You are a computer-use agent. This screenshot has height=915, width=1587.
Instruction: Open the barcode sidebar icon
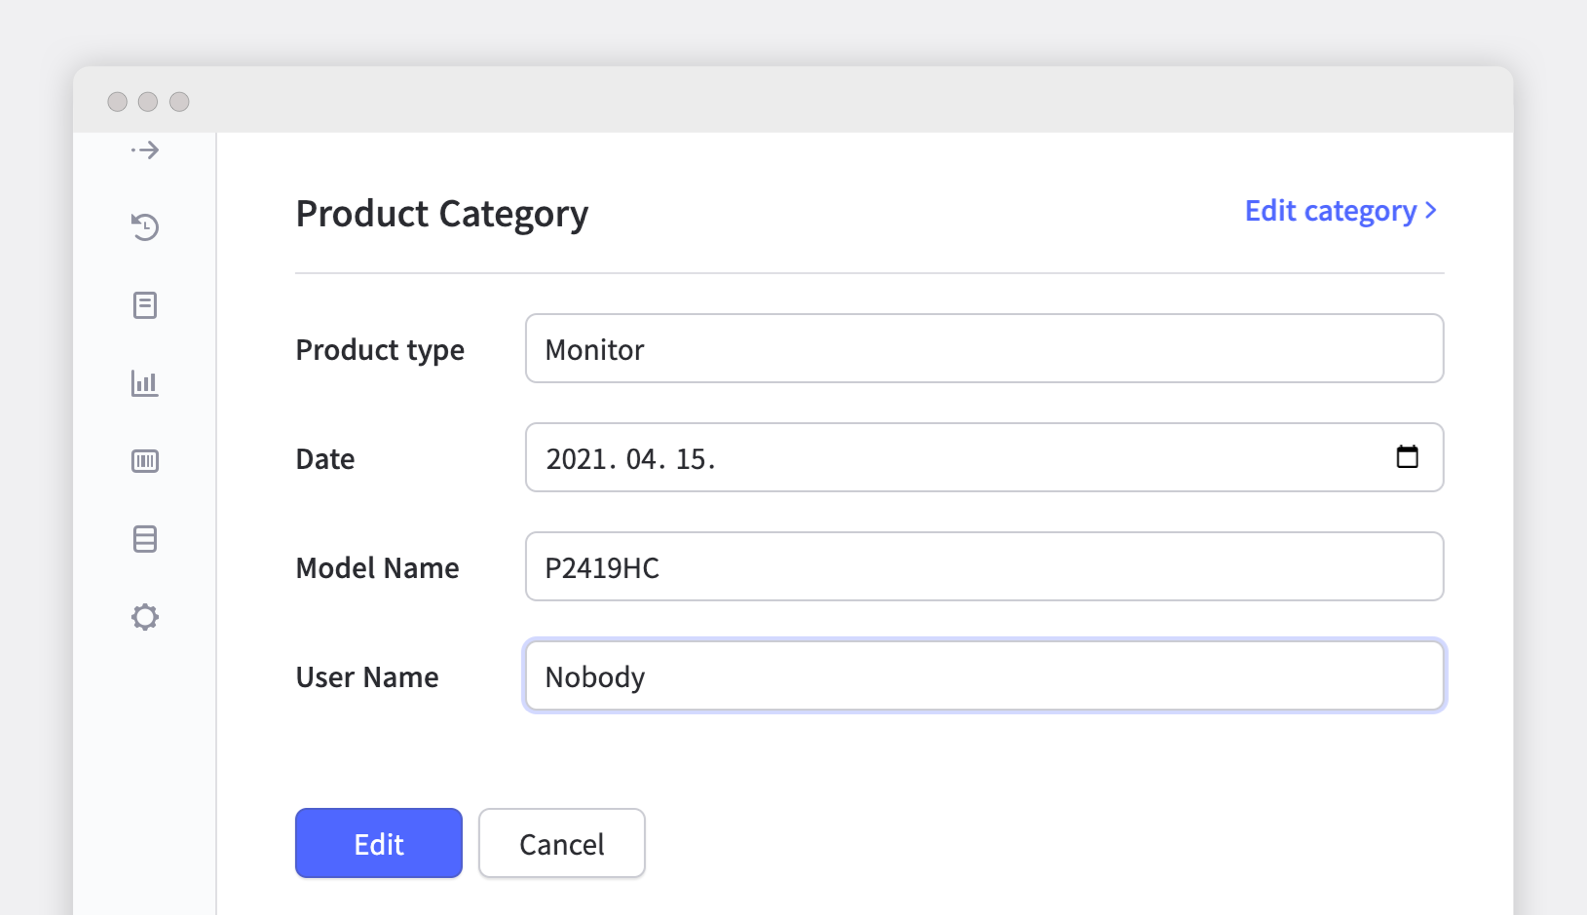tap(145, 461)
